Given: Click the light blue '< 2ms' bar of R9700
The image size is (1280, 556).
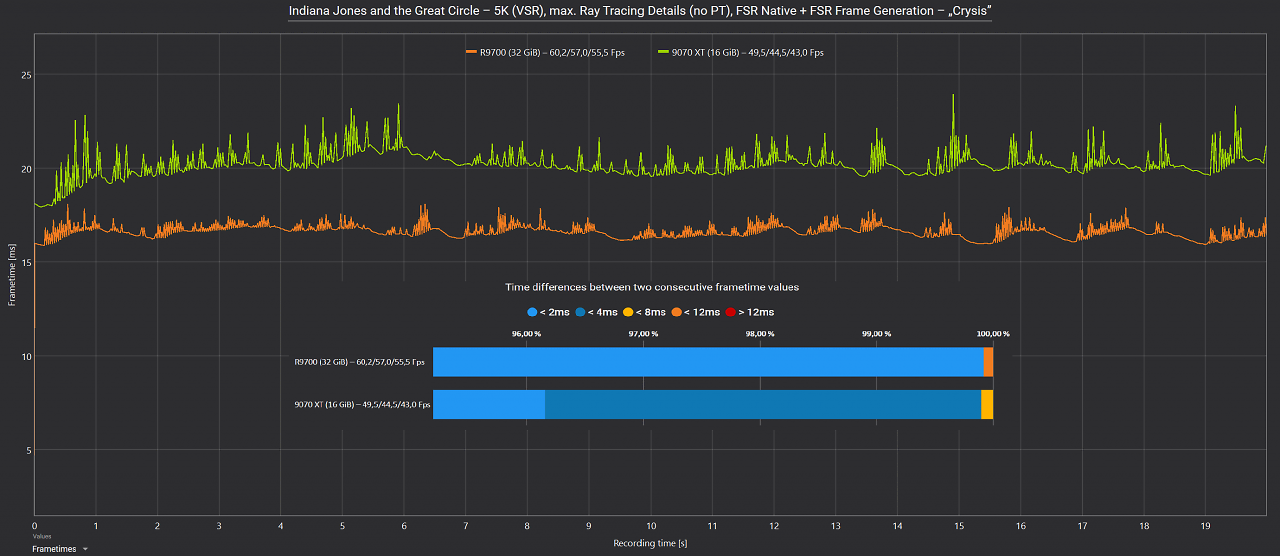Looking at the screenshot, I should click(x=708, y=362).
